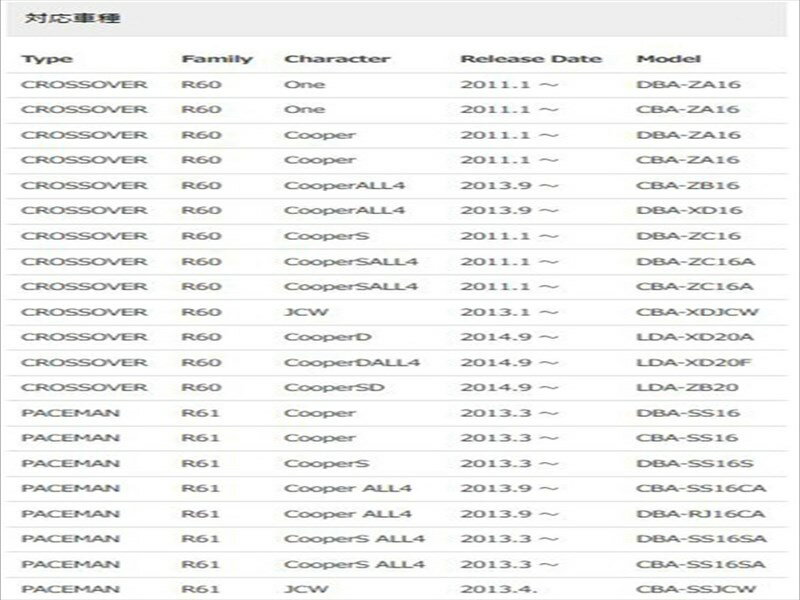The width and height of the screenshot is (800, 600).
Task: Click the LDA-ZB20 model entry
Action: (x=687, y=387)
